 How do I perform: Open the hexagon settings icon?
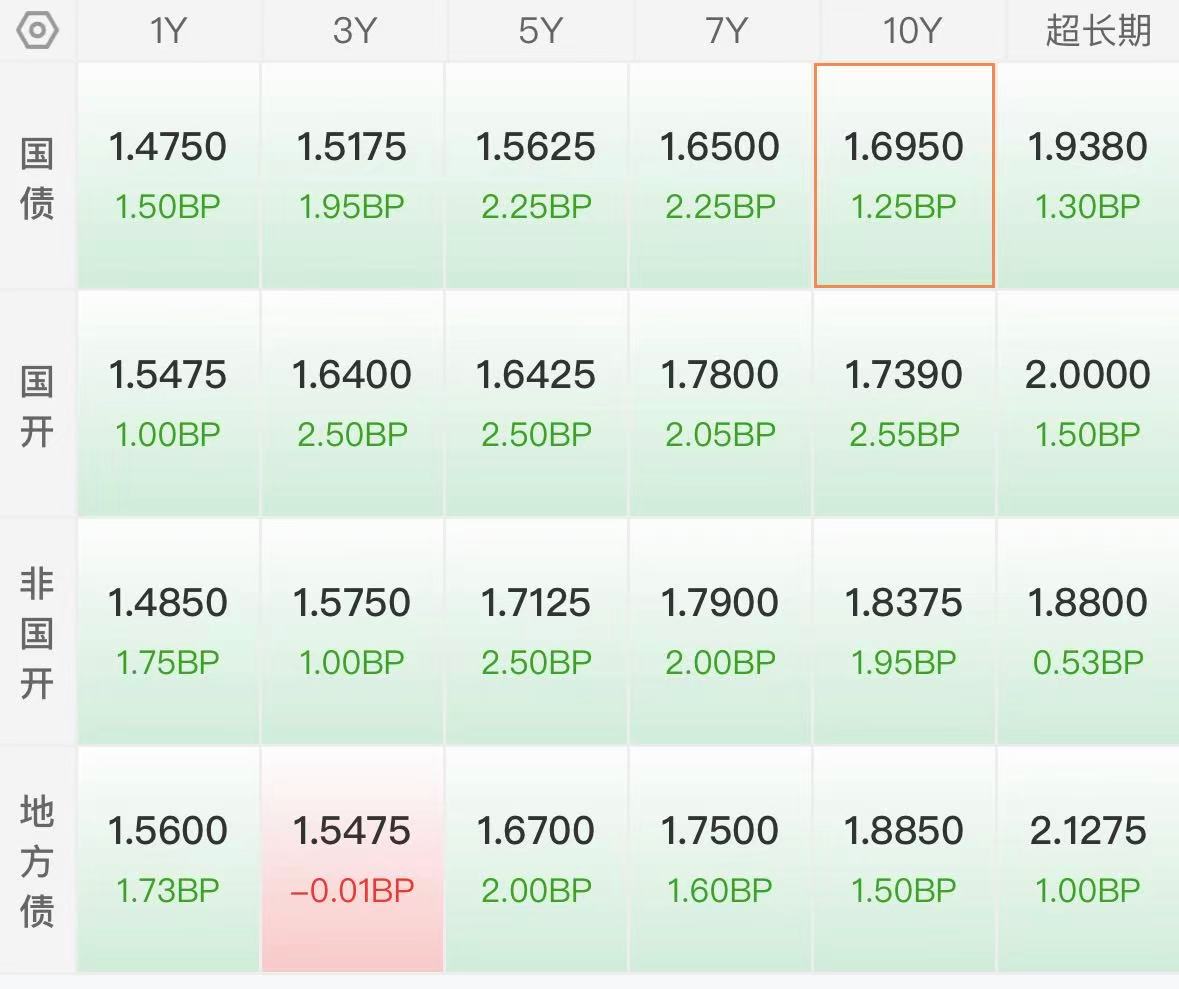[x=37, y=31]
